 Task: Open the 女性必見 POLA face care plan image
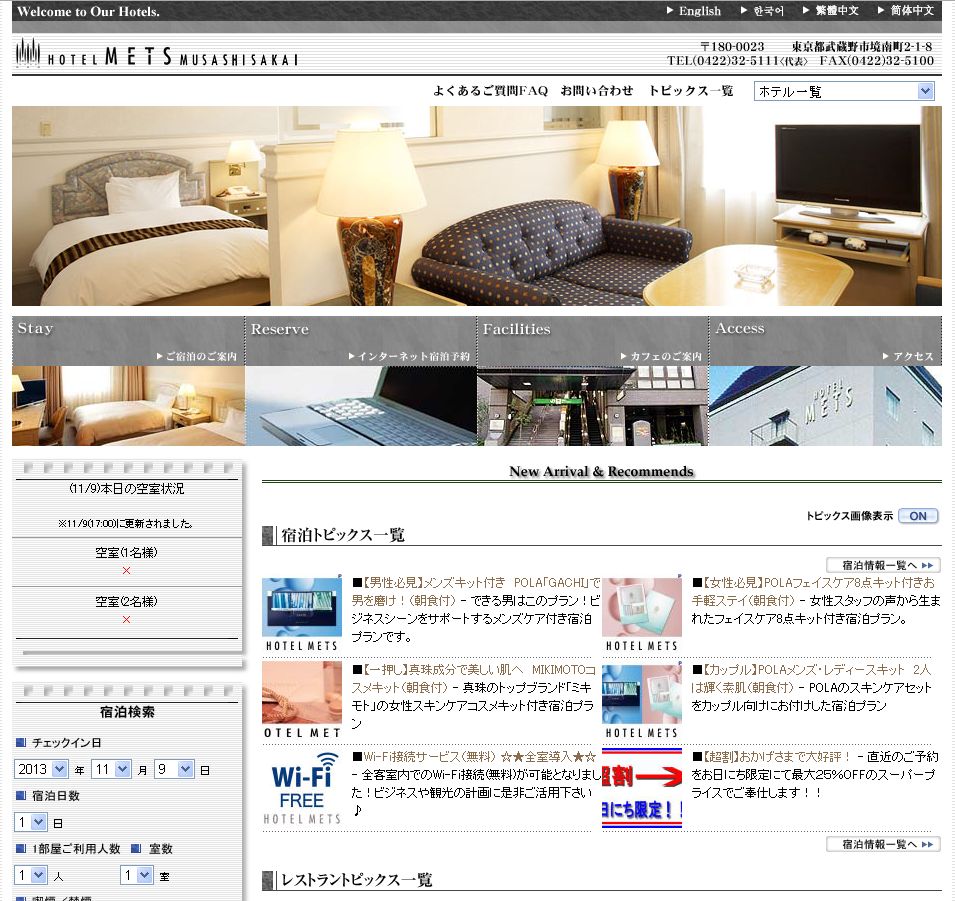(x=641, y=614)
